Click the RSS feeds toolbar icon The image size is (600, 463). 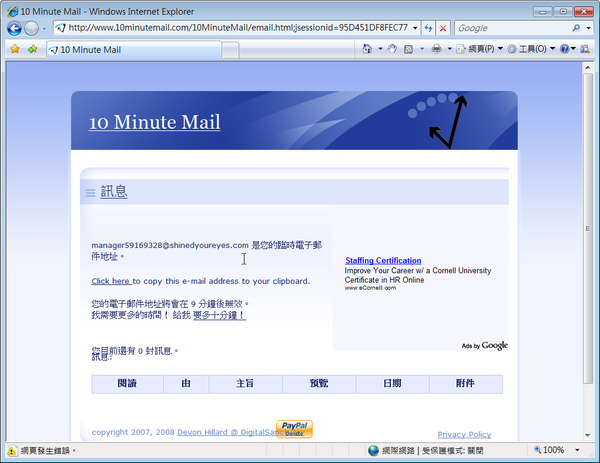pos(408,49)
